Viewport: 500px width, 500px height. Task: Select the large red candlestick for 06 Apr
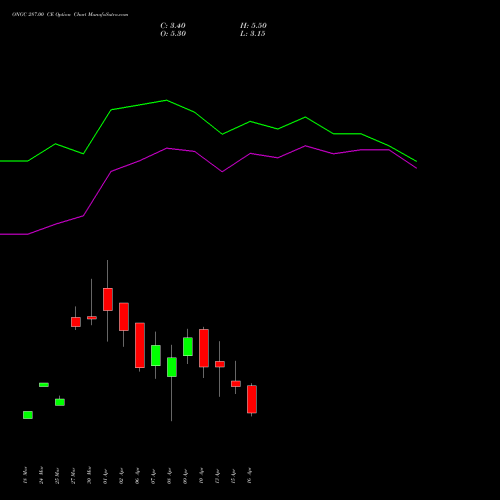pyautogui.click(x=140, y=345)
